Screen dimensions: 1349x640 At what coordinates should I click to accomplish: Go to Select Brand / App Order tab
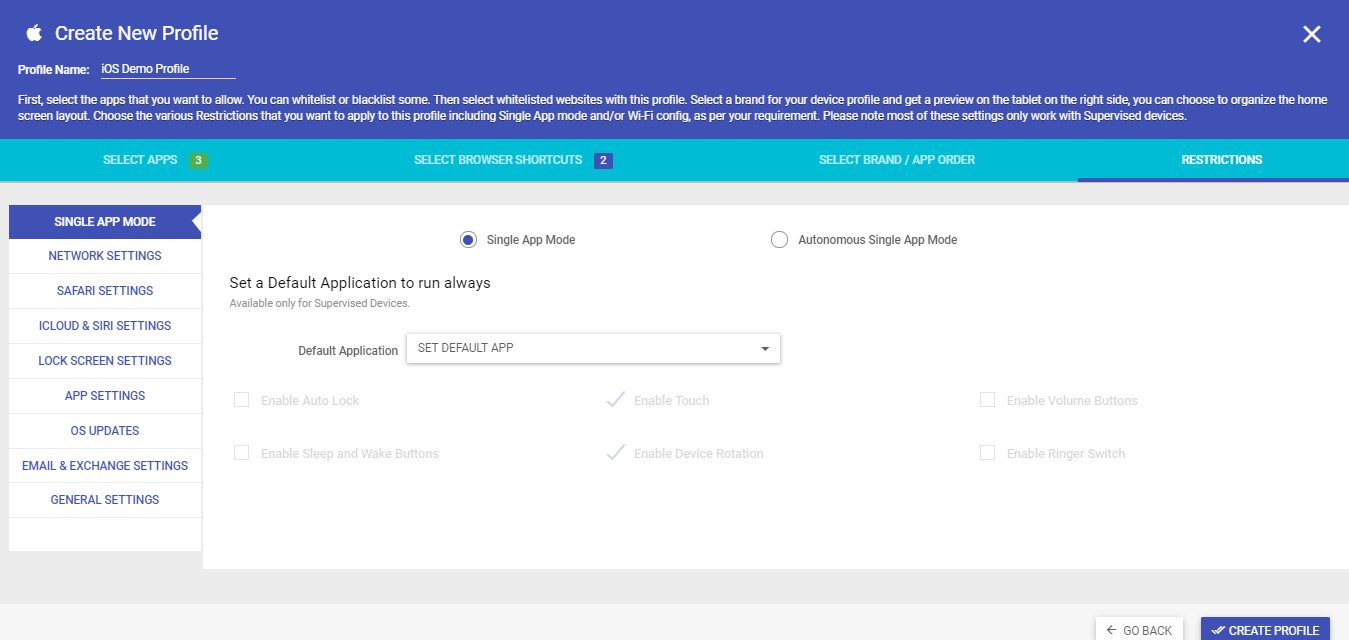coord(897,160)
